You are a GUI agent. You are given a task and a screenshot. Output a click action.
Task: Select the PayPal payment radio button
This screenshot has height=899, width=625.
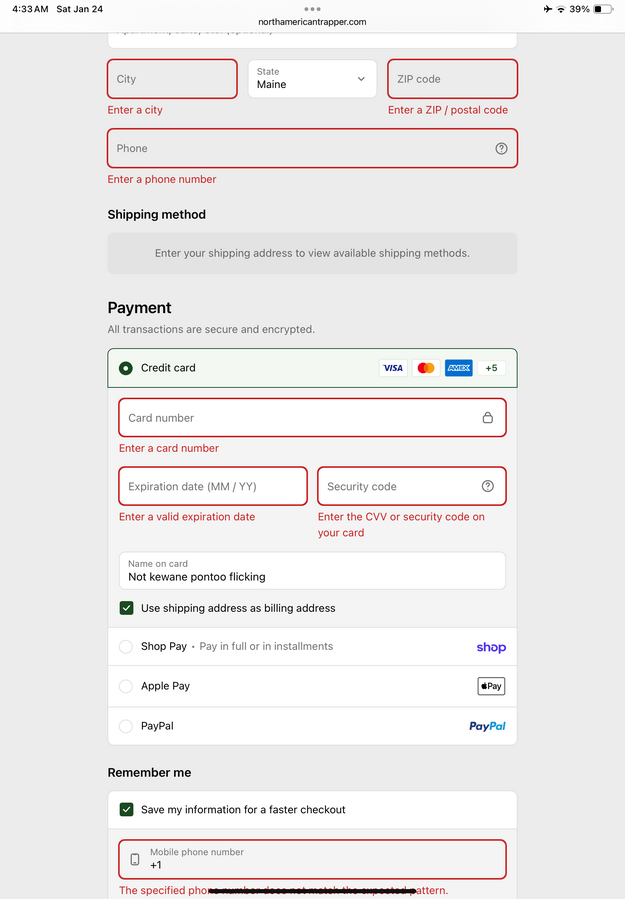126,726
